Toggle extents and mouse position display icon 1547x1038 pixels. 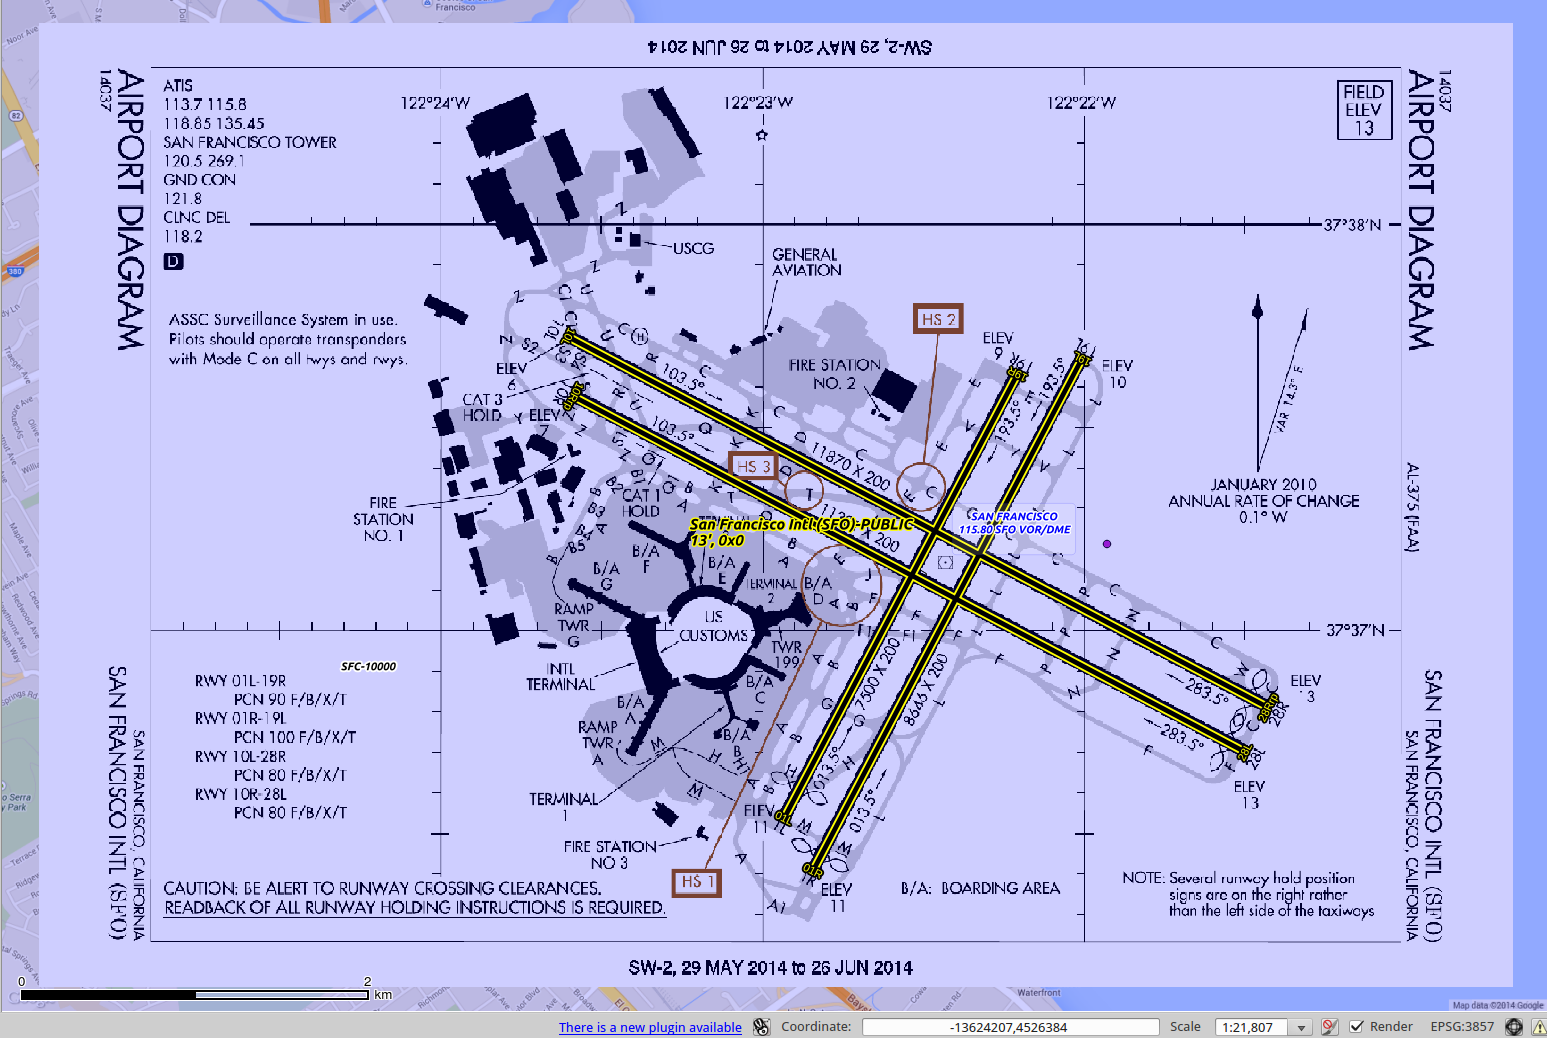pos(762,1027)
